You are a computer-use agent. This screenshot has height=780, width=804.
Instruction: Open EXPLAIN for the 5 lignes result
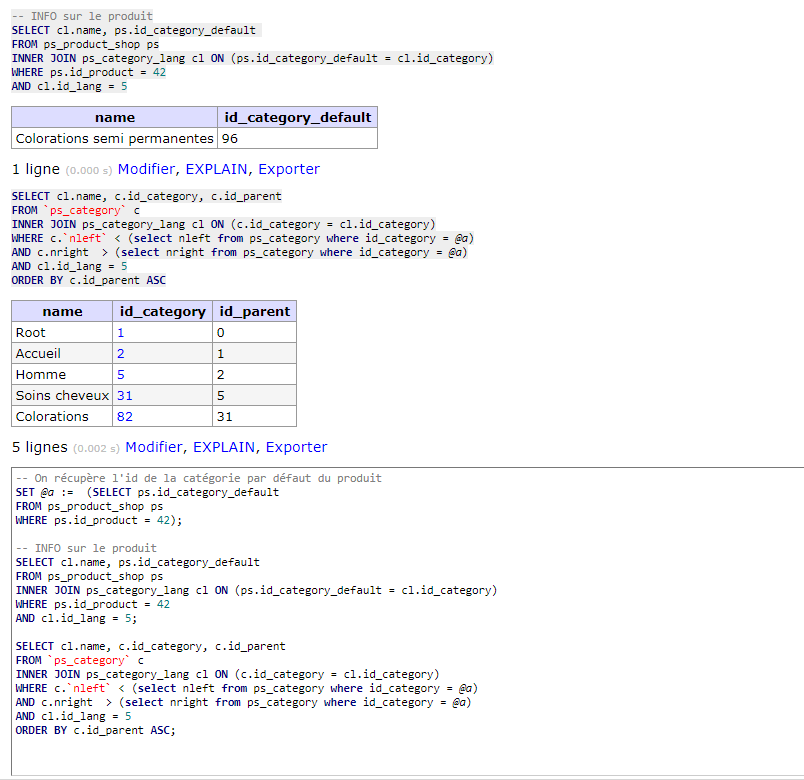(x=224, y=447)
